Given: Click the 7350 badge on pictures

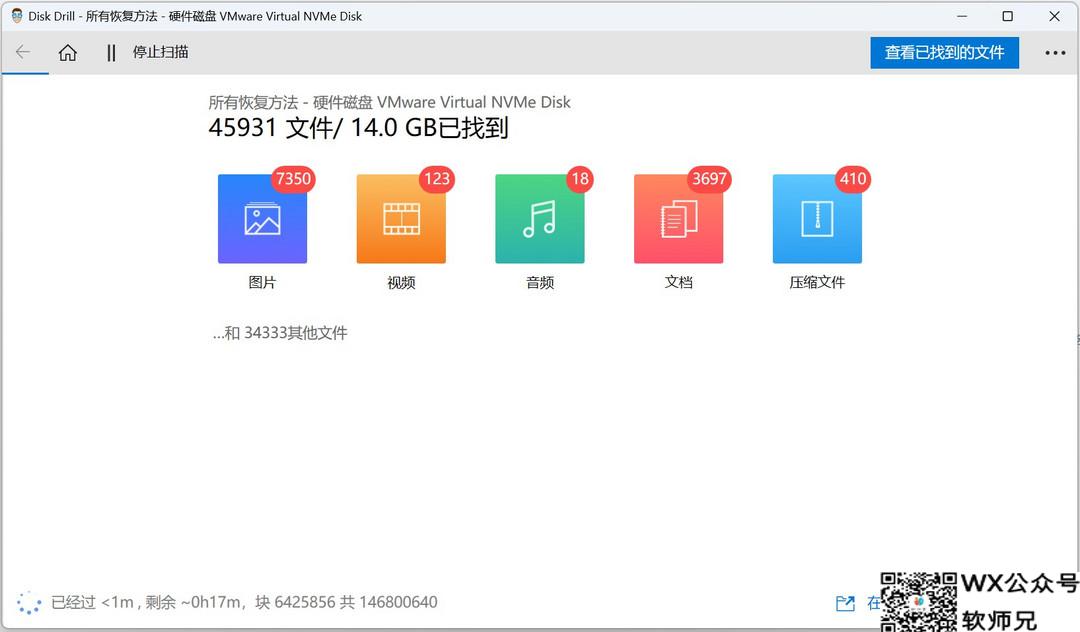Looking at the screenshot, I should tap(293, 179).
